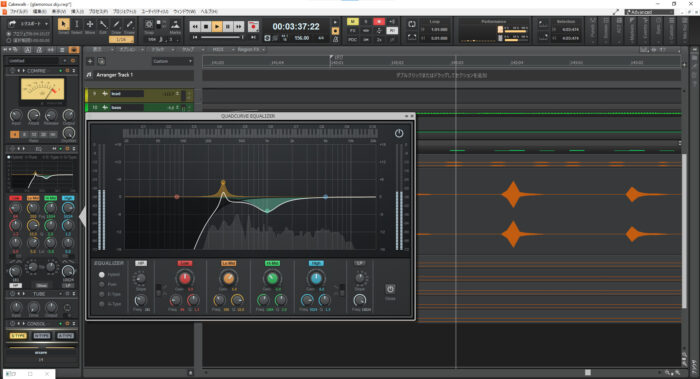This screenshot has width=700, height=379.
Task: Open the Utilities menu in the menu bar
Action: point(155,11)
